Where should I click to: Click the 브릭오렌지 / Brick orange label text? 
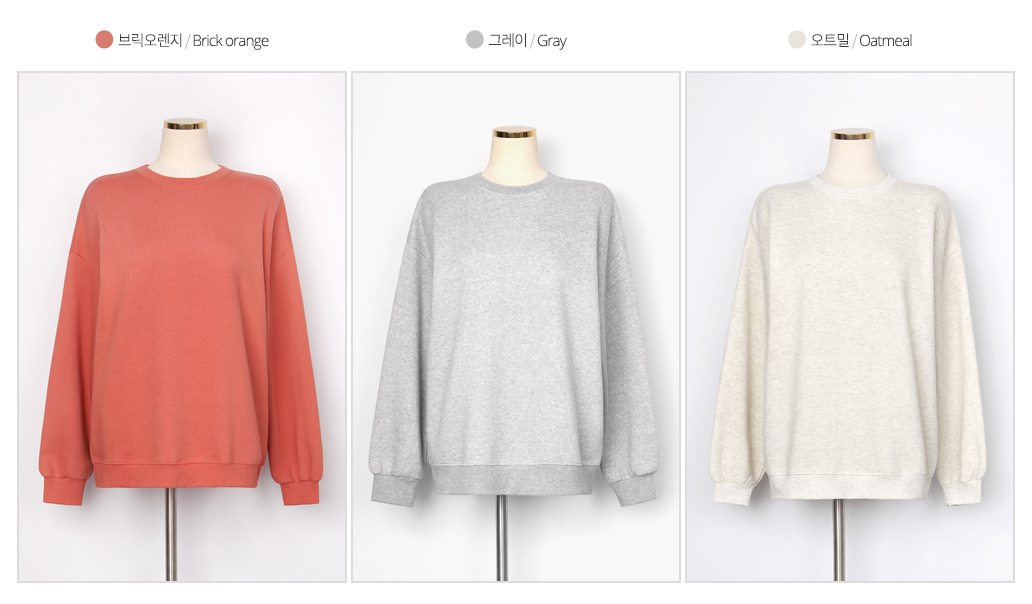pos(193,40)
